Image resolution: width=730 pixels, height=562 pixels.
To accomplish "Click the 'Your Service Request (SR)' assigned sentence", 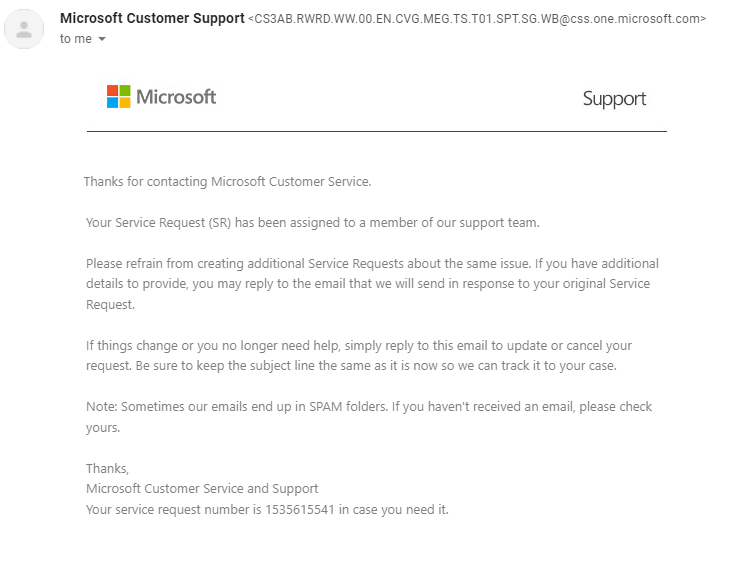I will pyautogui.click(x=312, y=223).
